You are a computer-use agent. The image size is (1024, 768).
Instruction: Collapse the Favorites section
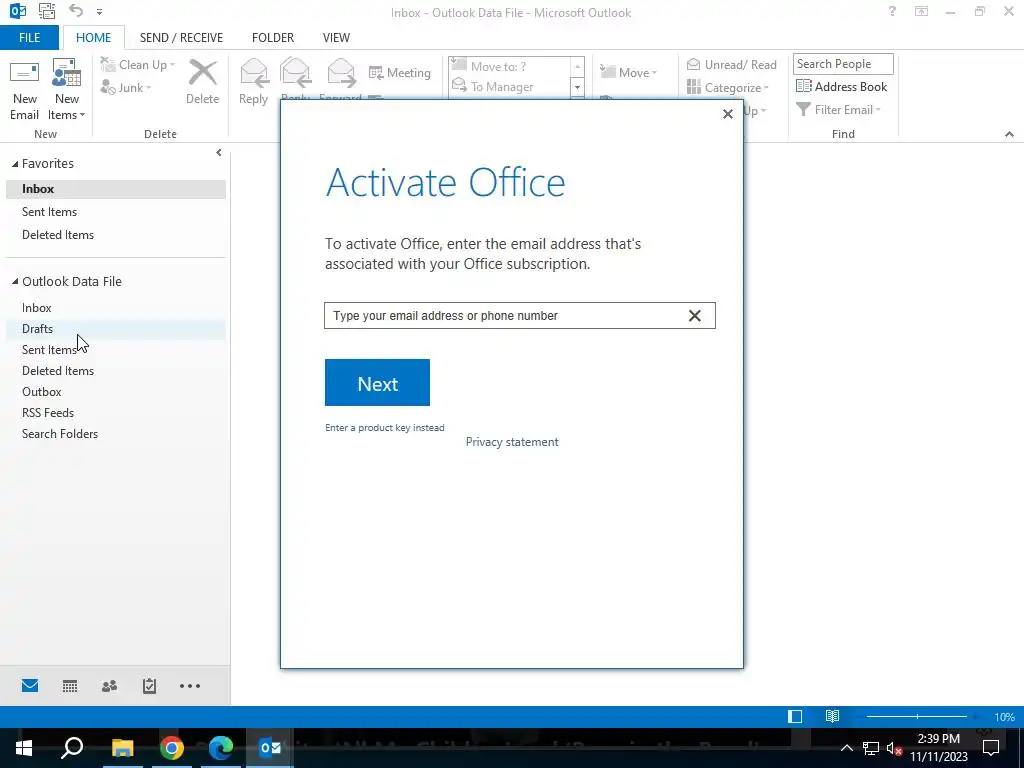pos(15,163)
